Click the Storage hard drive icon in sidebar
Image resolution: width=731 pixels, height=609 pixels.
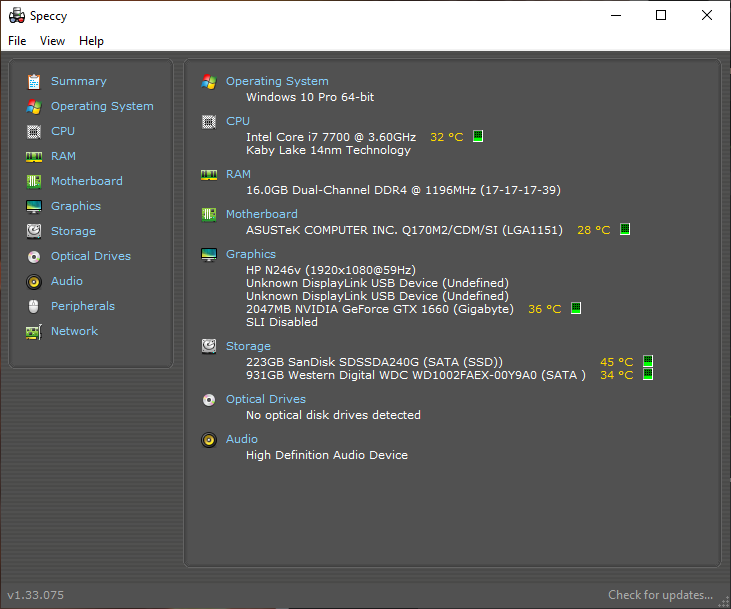coord(34,231)
